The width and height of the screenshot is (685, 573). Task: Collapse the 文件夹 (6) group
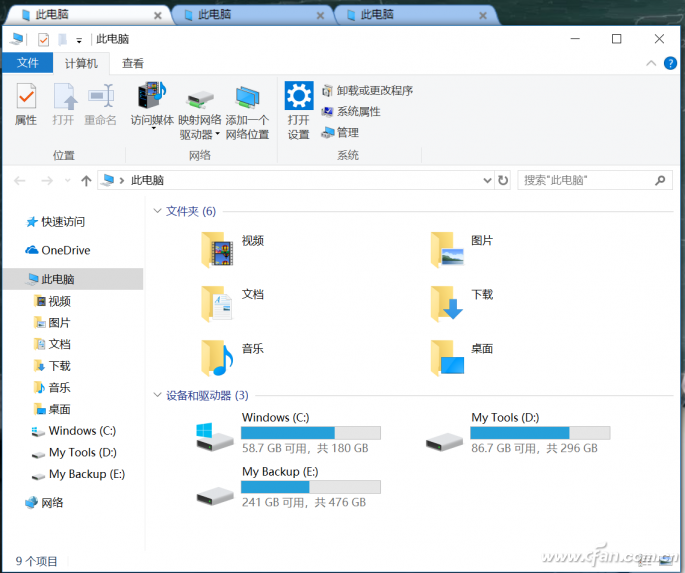[x=157, y=211]
